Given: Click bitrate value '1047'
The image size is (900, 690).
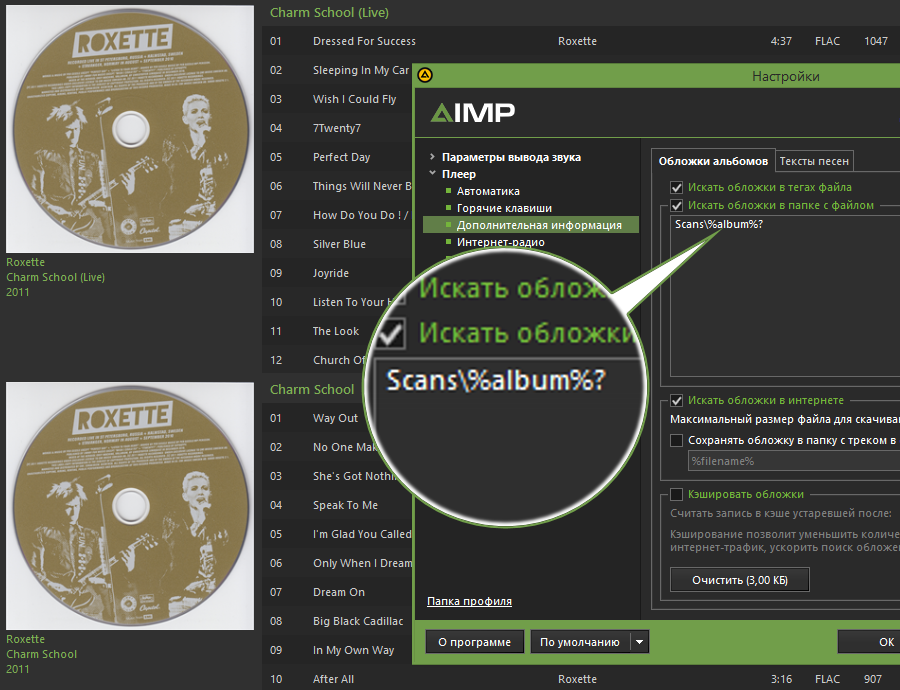Looking at the screenshot, I should pyautogui.click(x=875, y=41).
